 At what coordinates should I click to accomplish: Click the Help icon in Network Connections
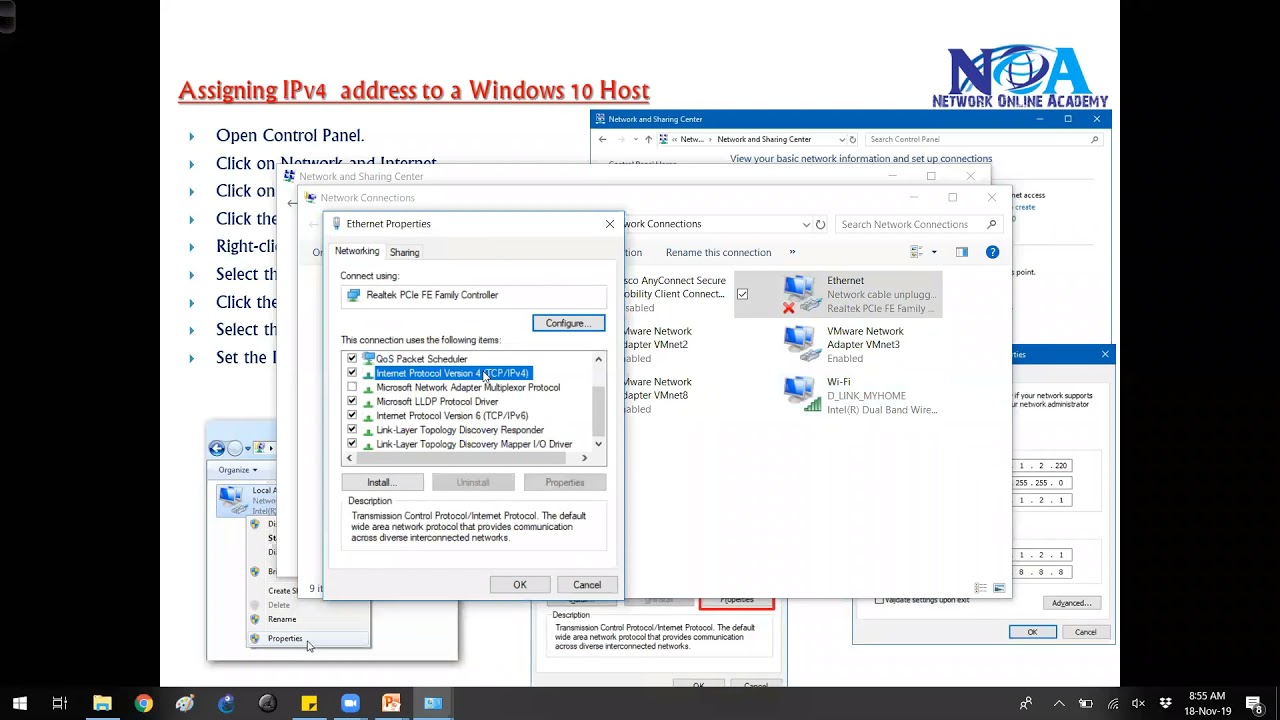click(992, 252)
